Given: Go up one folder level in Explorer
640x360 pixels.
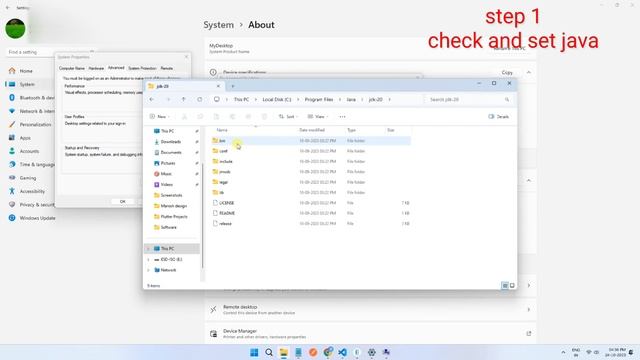Looking at the screenshot, I should [184, 100].
